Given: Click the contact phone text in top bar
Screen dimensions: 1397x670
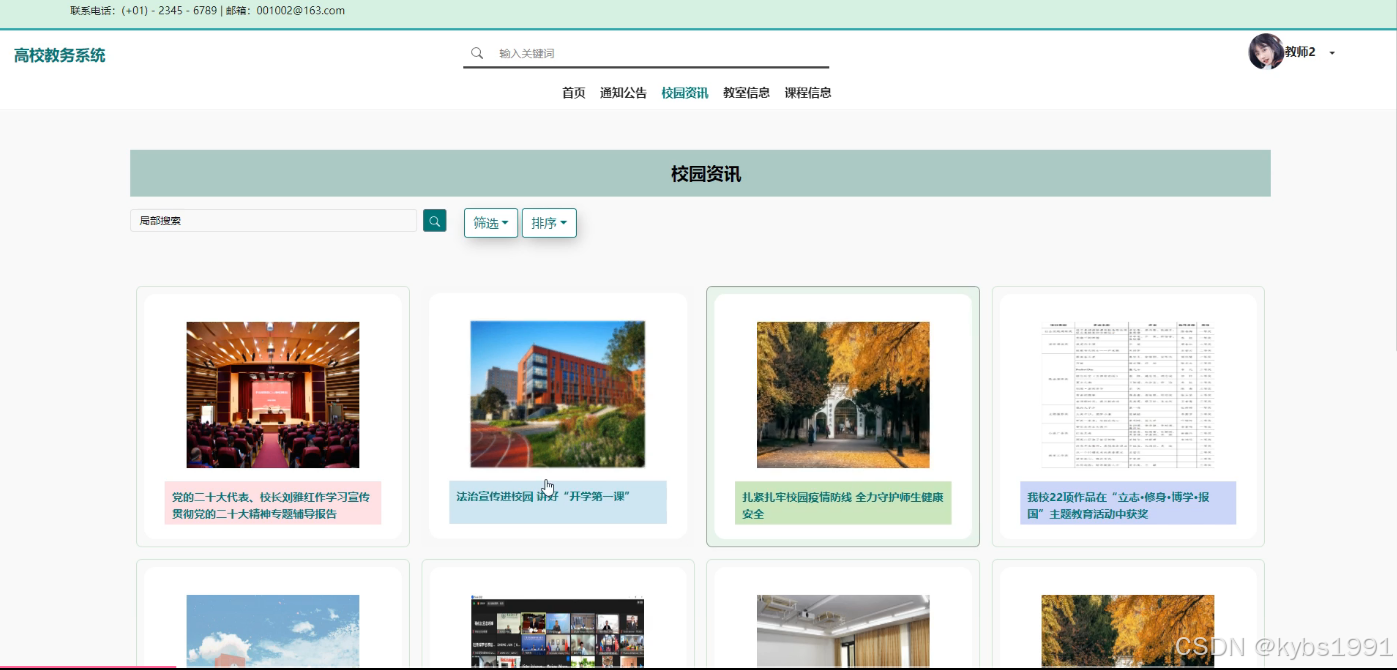Looking at the screenshot, I should coord(144,11).
